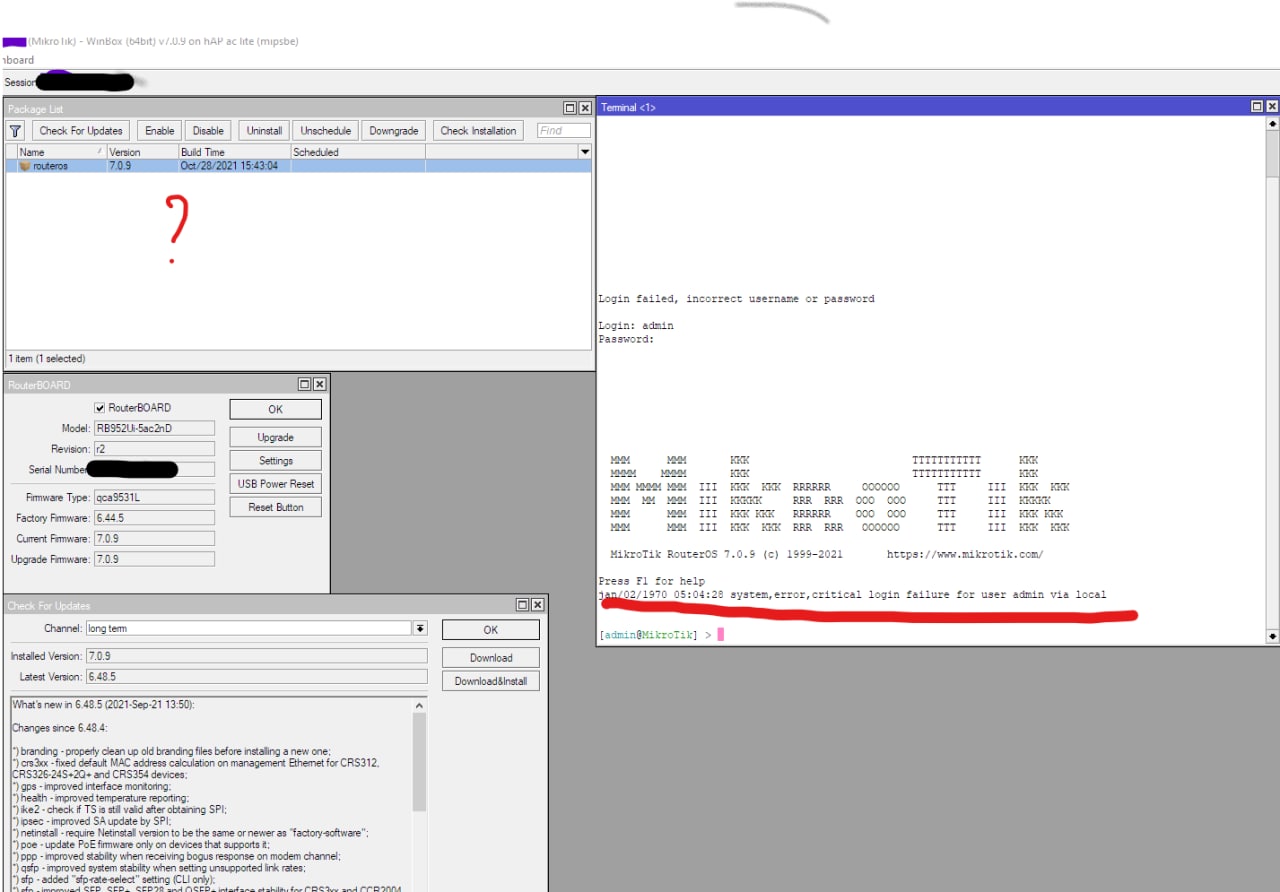Click the Check For Updates button

coord(81,131)
